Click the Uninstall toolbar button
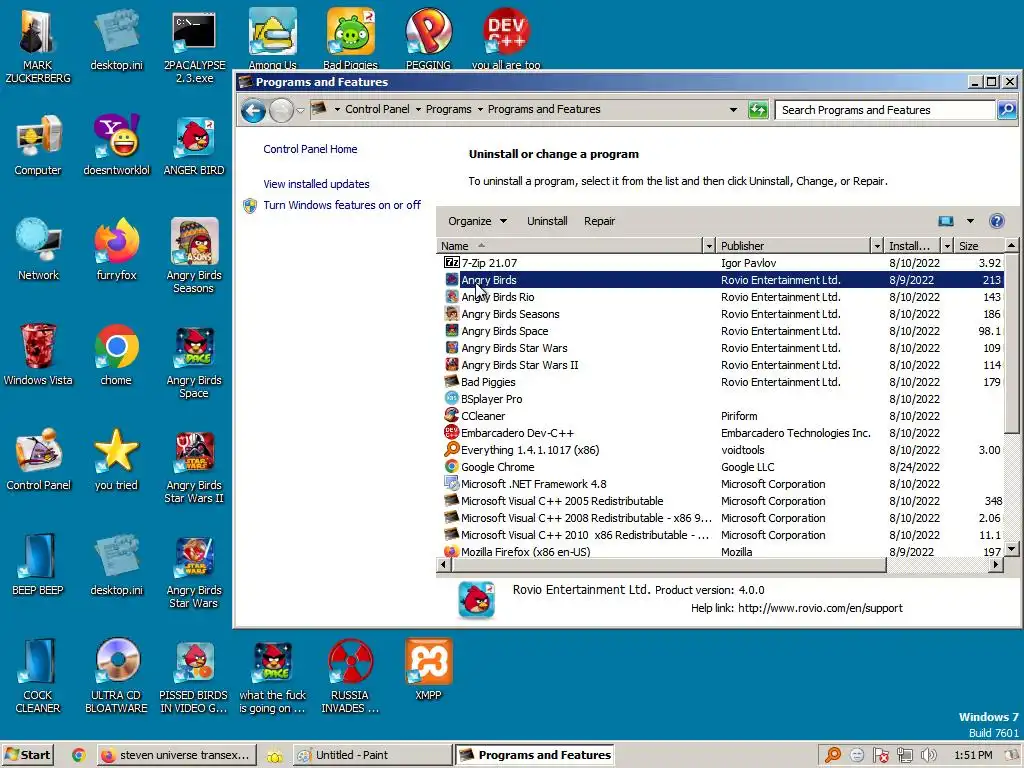Screen dimensions: 1024x768 tap(547, 221)
